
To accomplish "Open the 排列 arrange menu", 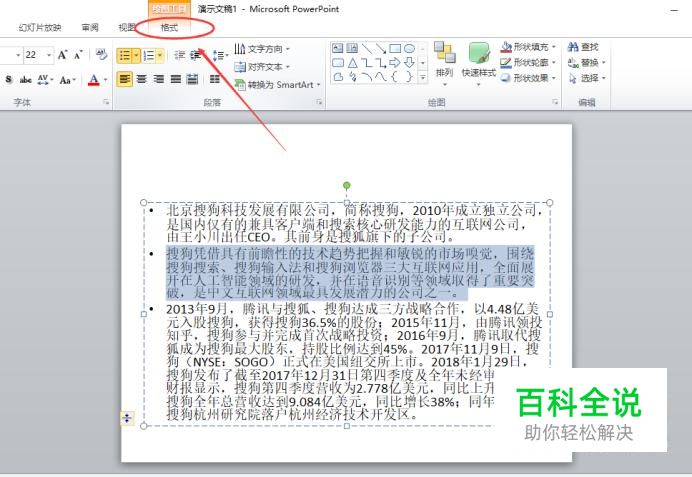I will point(444,64).
